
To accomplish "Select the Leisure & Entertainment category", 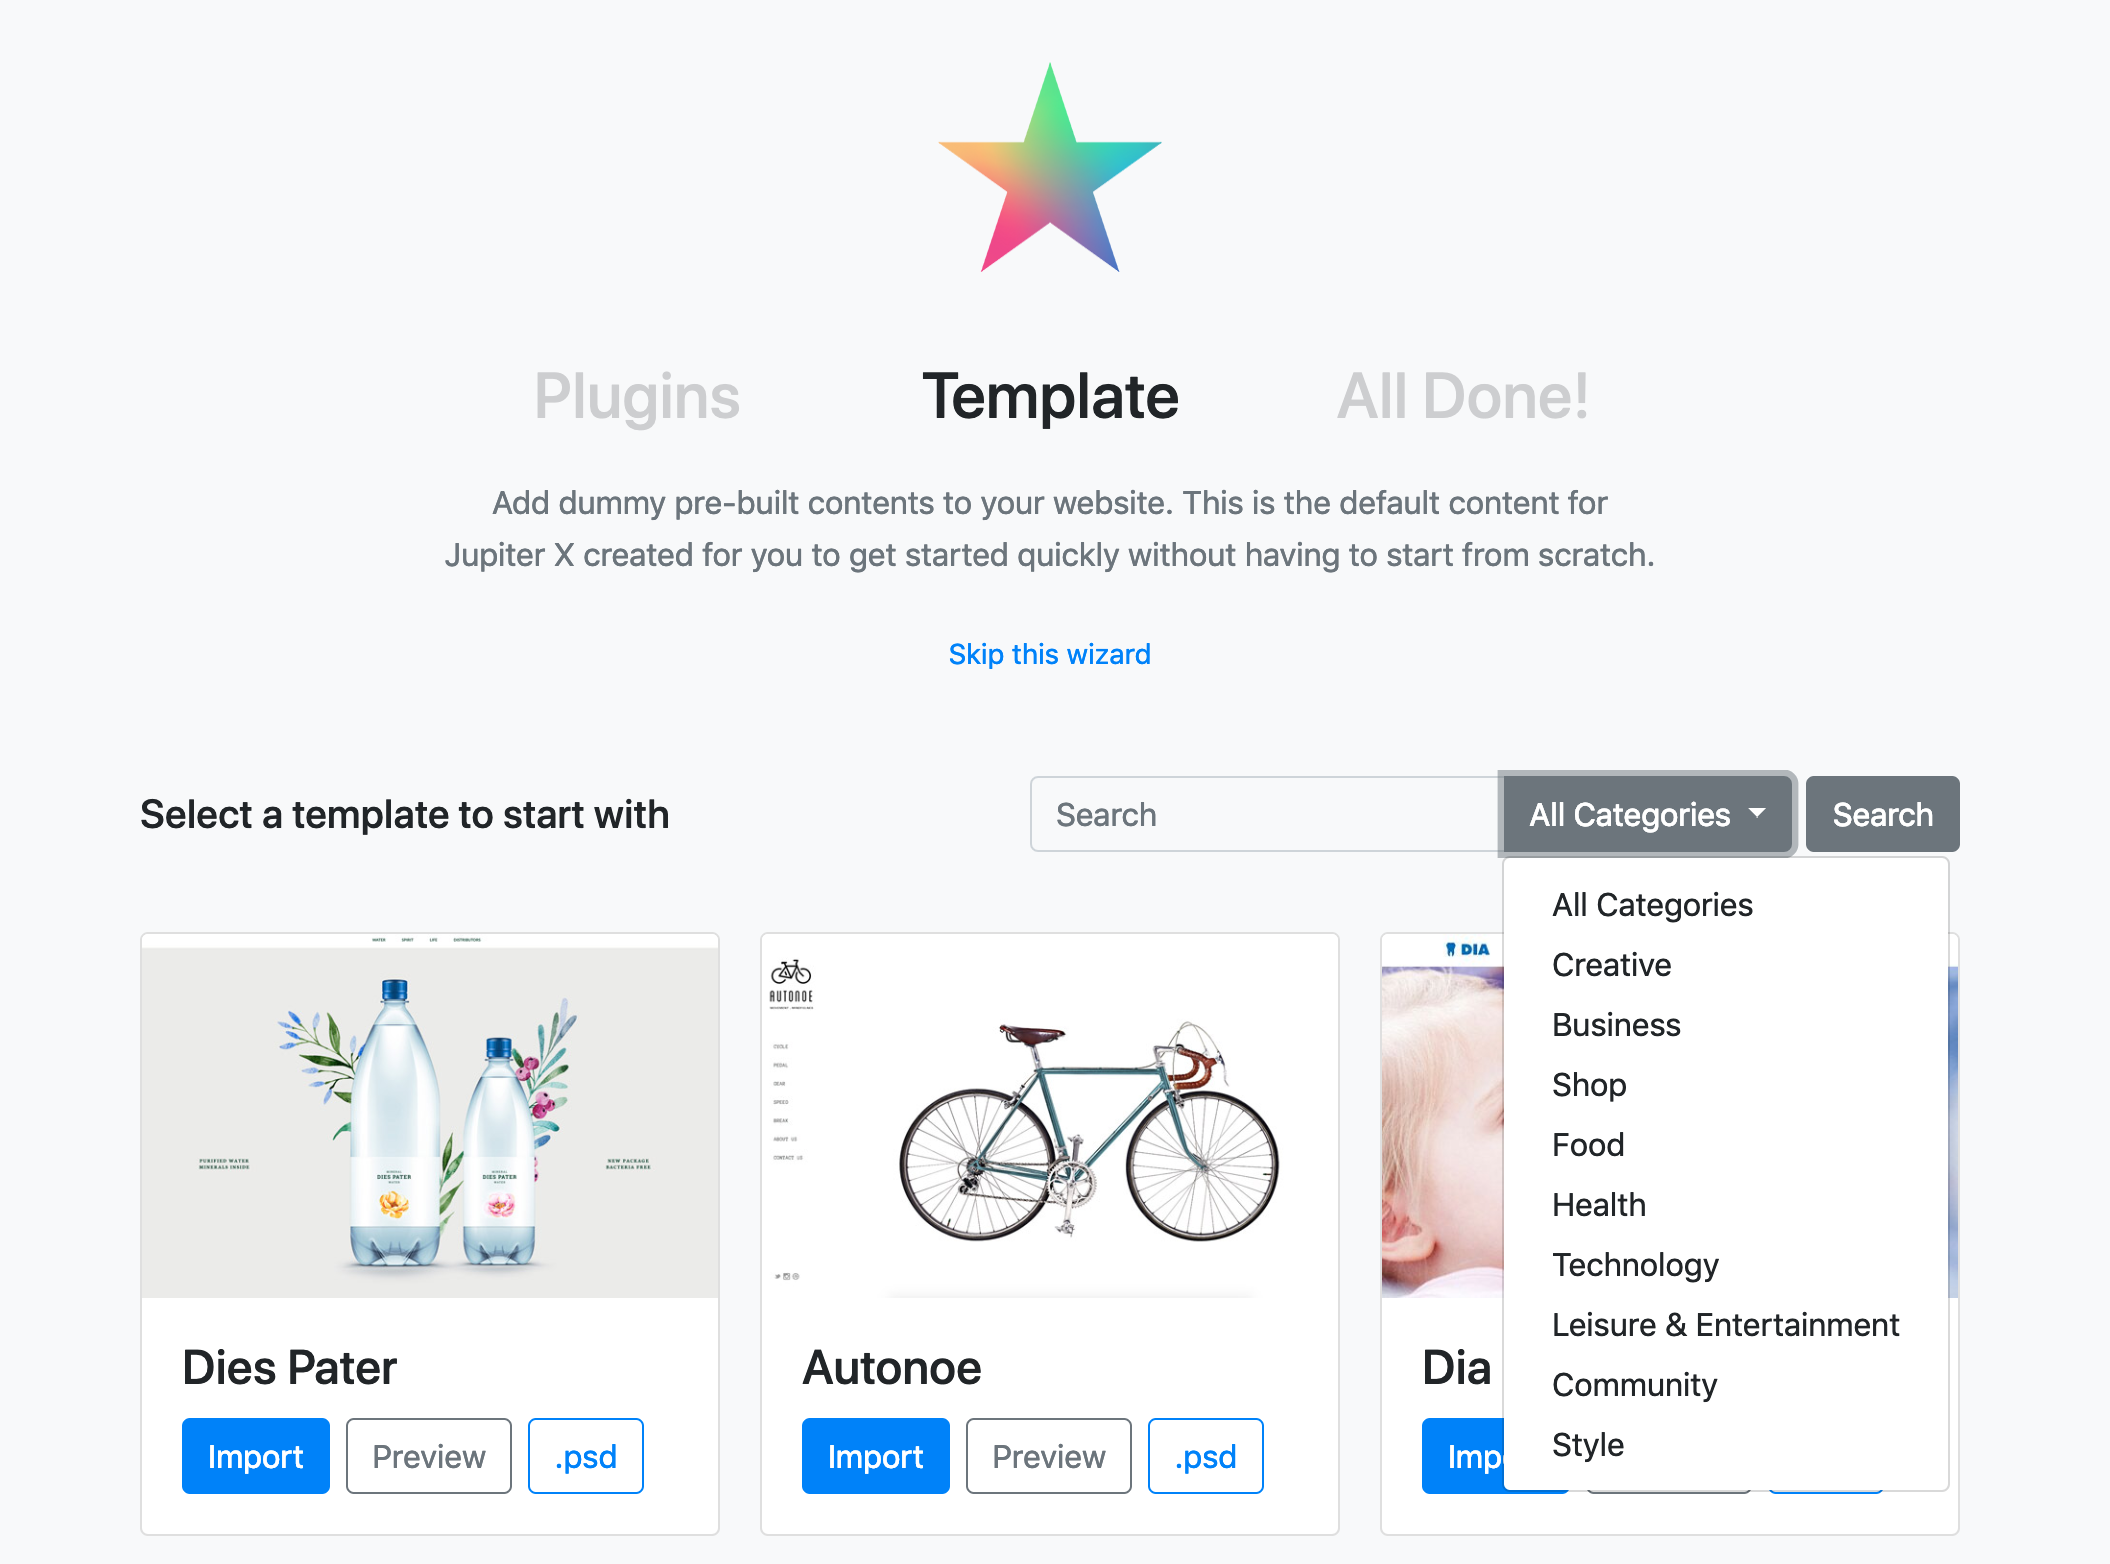I will [x=1724, y=1324].
